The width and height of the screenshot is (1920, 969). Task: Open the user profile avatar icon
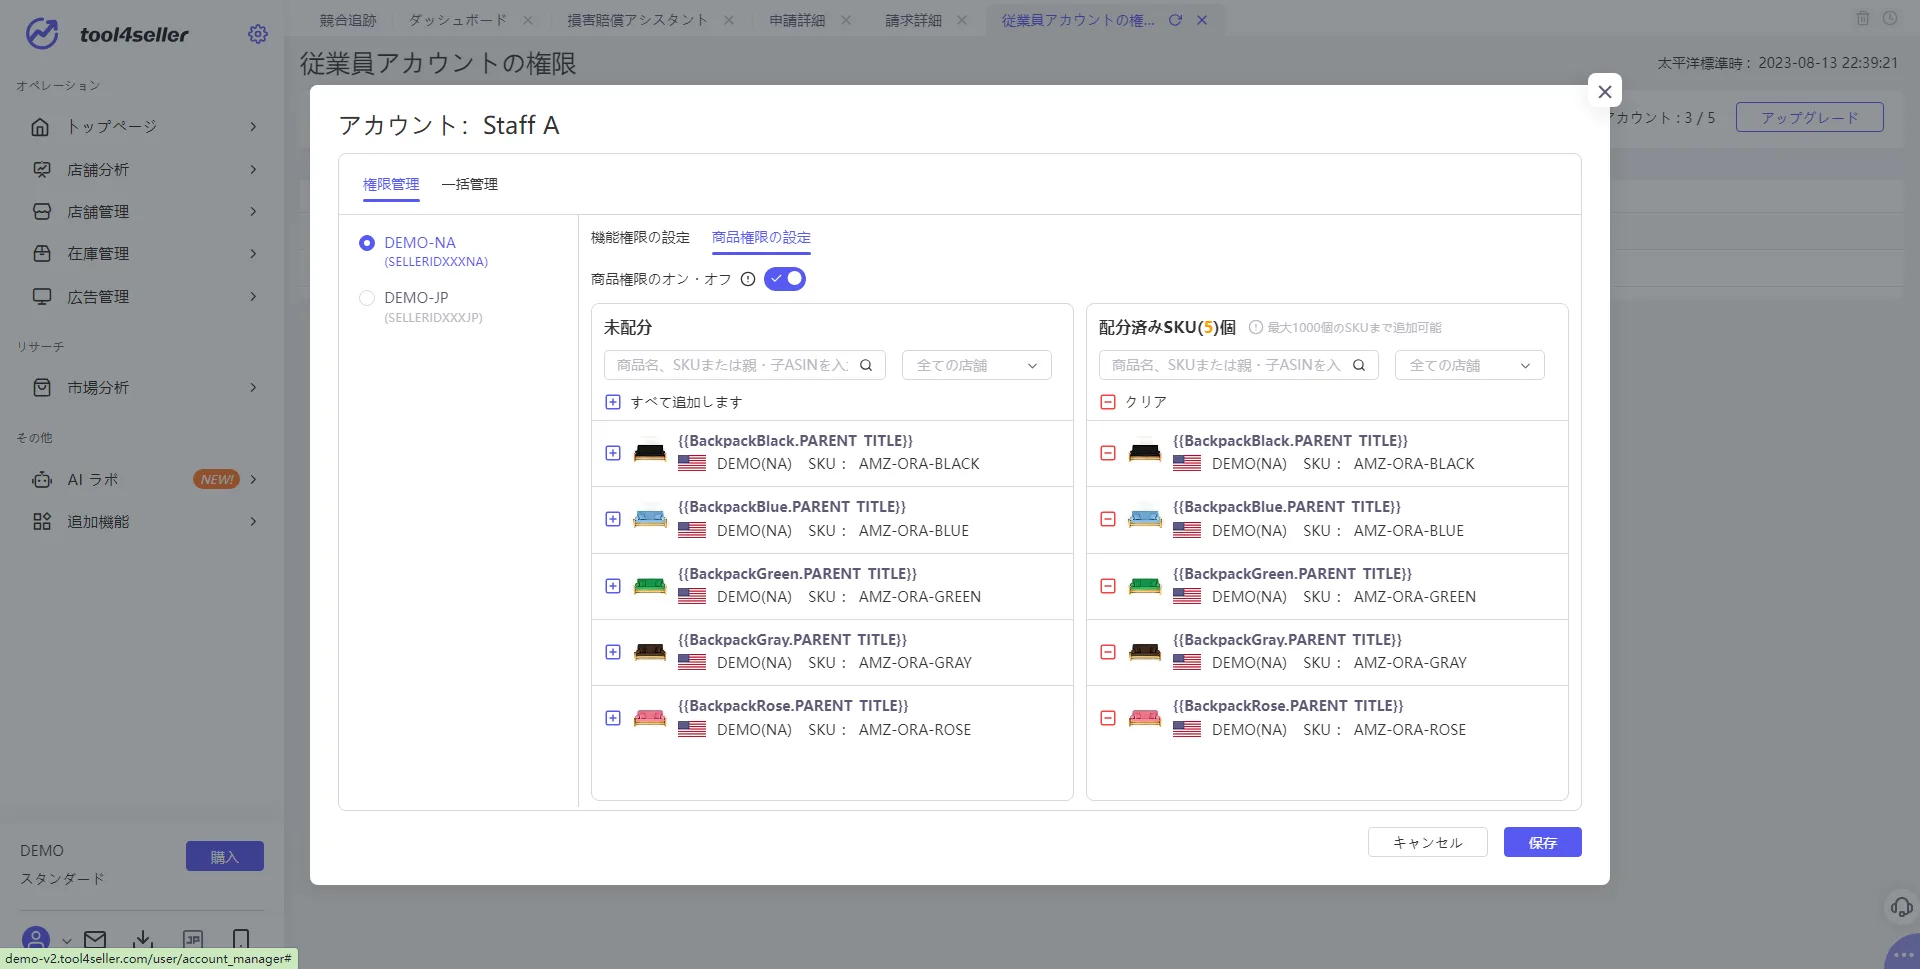(x=36, y=939)
